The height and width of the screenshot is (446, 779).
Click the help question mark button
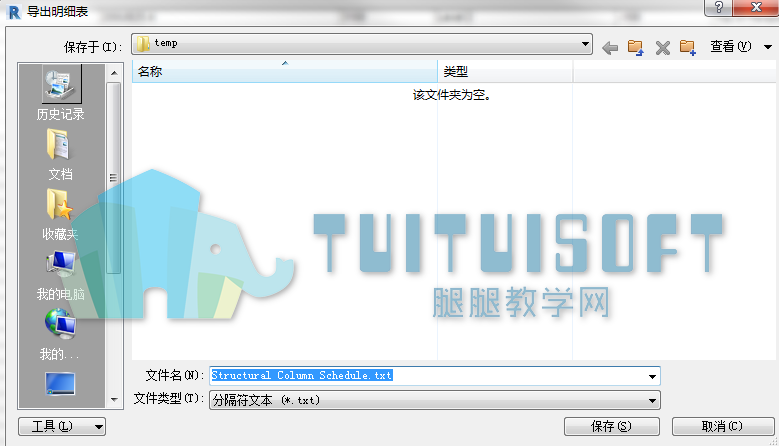click(x=718, y=7)
